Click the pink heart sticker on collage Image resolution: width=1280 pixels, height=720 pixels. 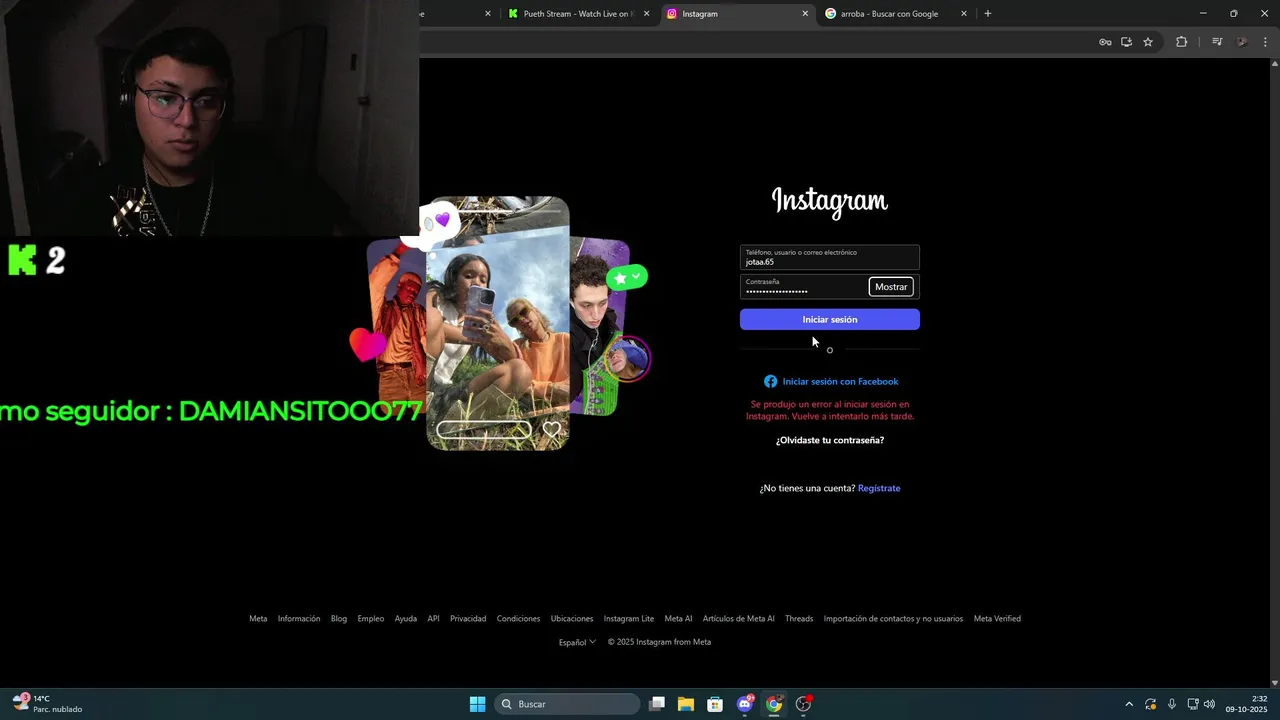click(367, 345)
